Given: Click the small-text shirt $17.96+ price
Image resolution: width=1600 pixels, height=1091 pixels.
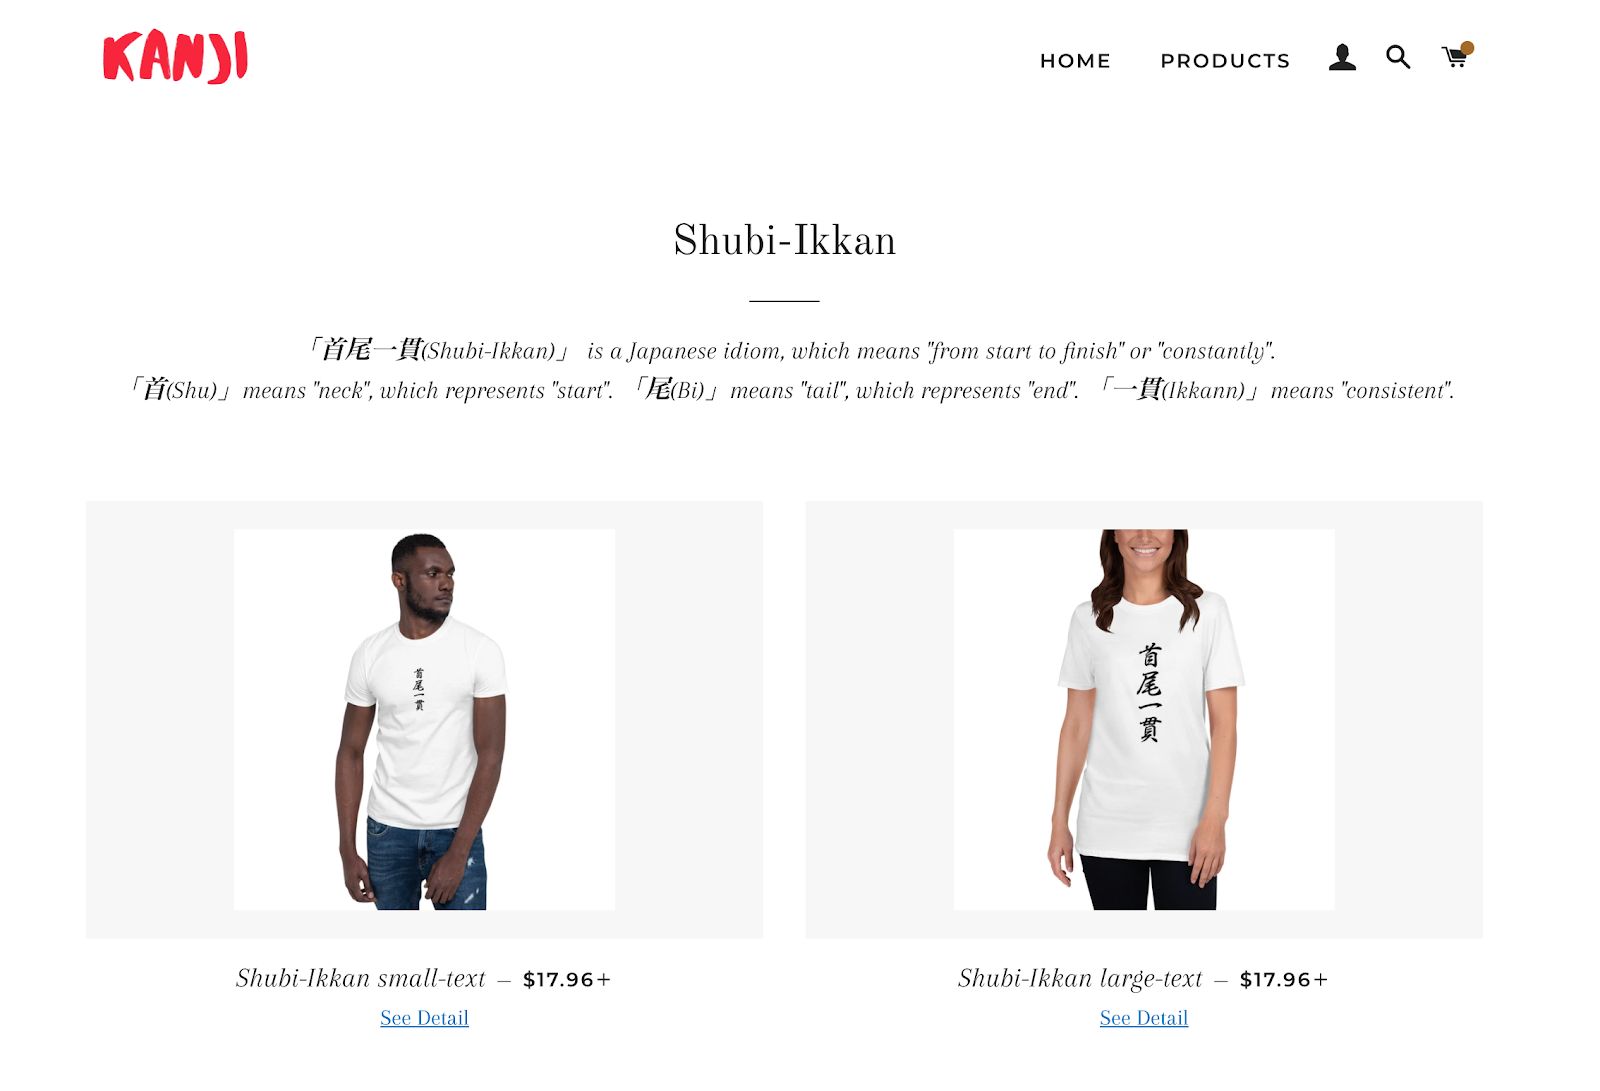Looking at the screenshot, I should point(567,980).
